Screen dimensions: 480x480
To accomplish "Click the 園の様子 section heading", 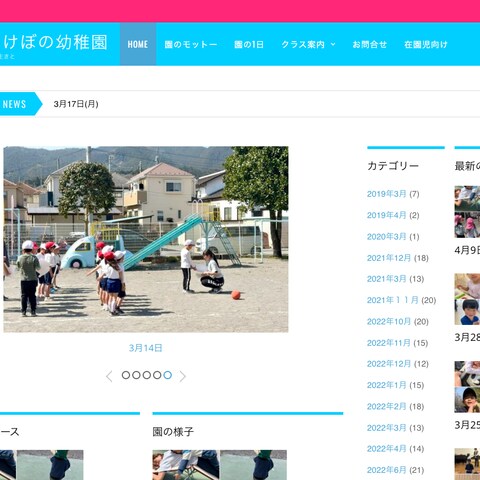I will pyautogui.click(x=173, y=432).
